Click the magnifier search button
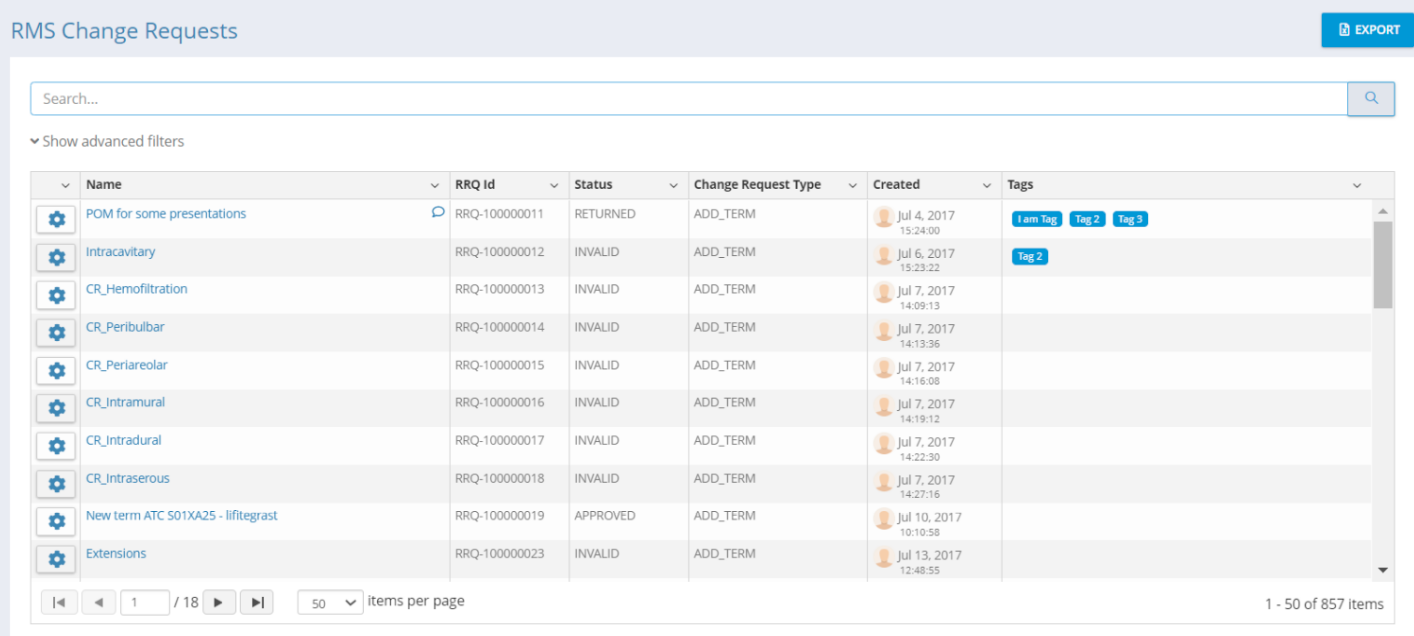Screen dimensions: 1414x636 coord(1371,99)
